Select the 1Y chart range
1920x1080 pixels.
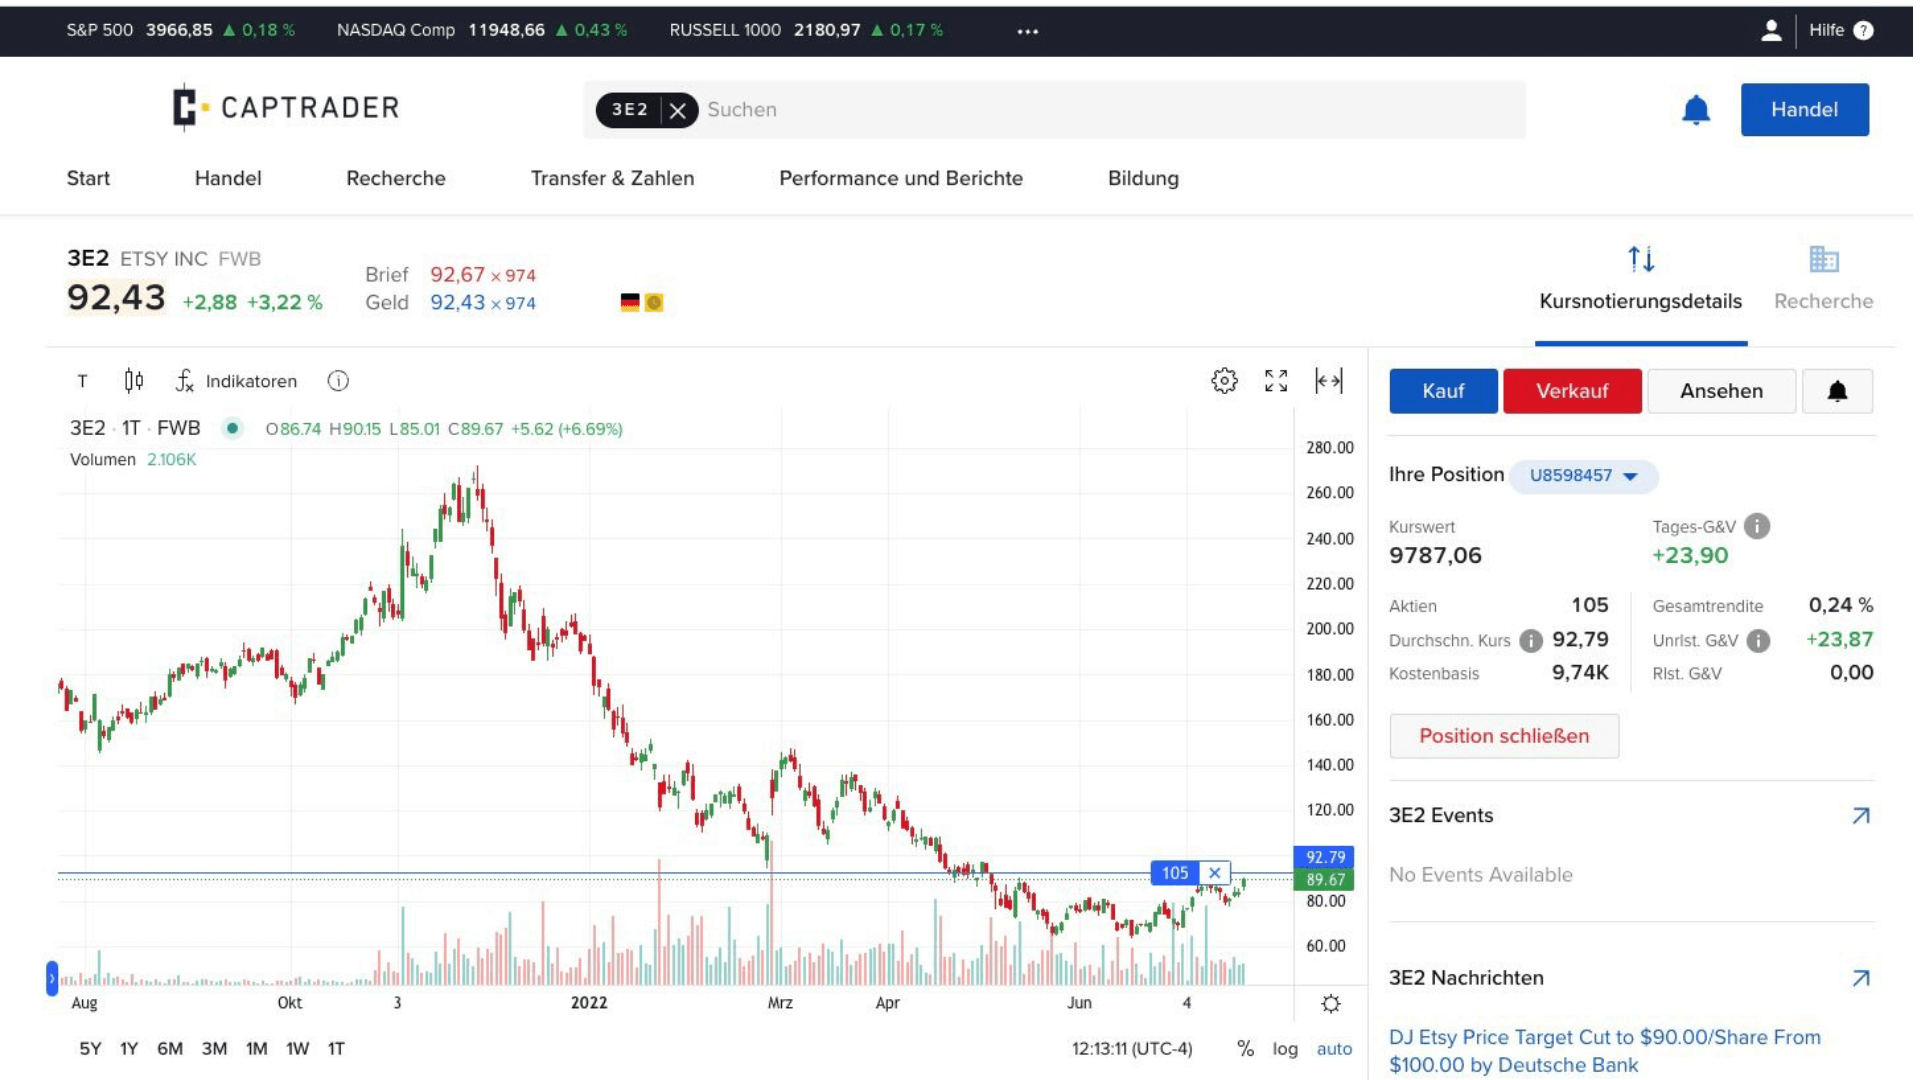pyautogui.click(x=129, y=1049)
